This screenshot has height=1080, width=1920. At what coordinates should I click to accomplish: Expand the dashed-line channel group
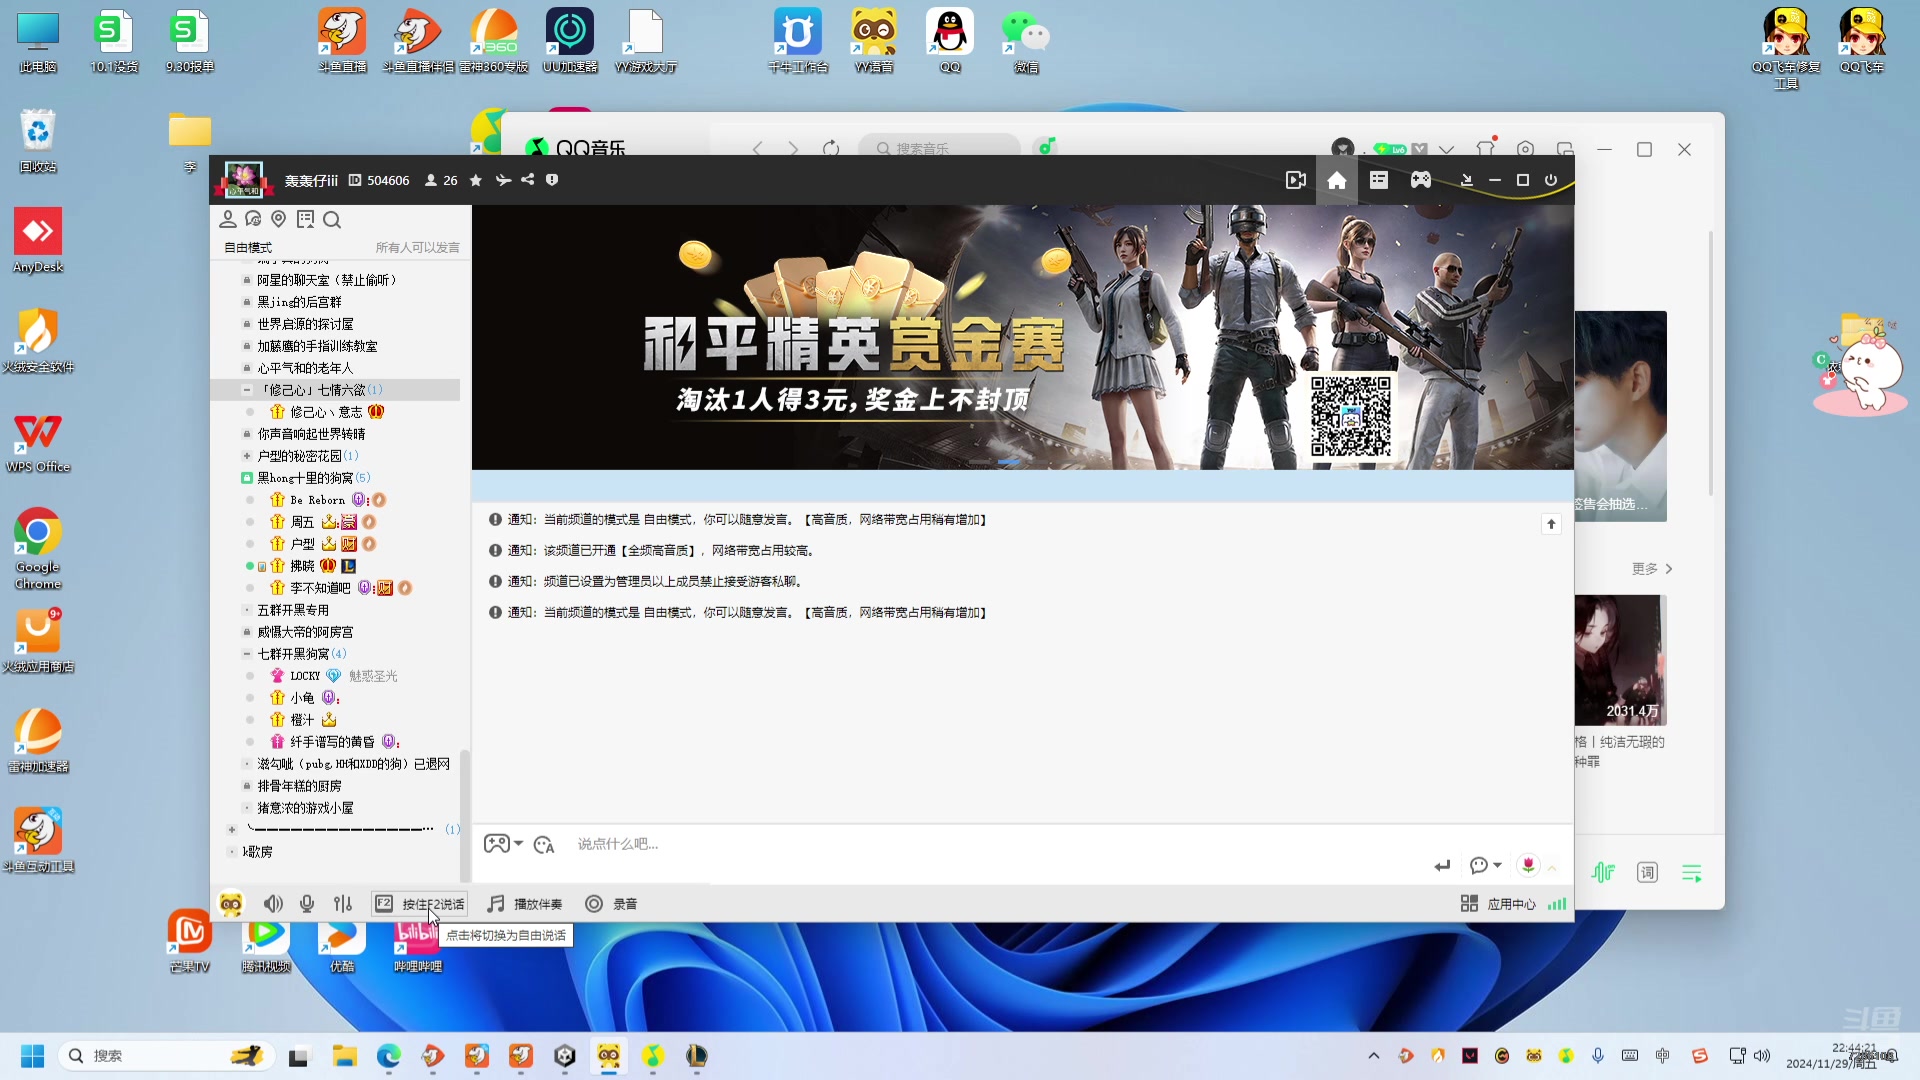(x=232, y=830)
